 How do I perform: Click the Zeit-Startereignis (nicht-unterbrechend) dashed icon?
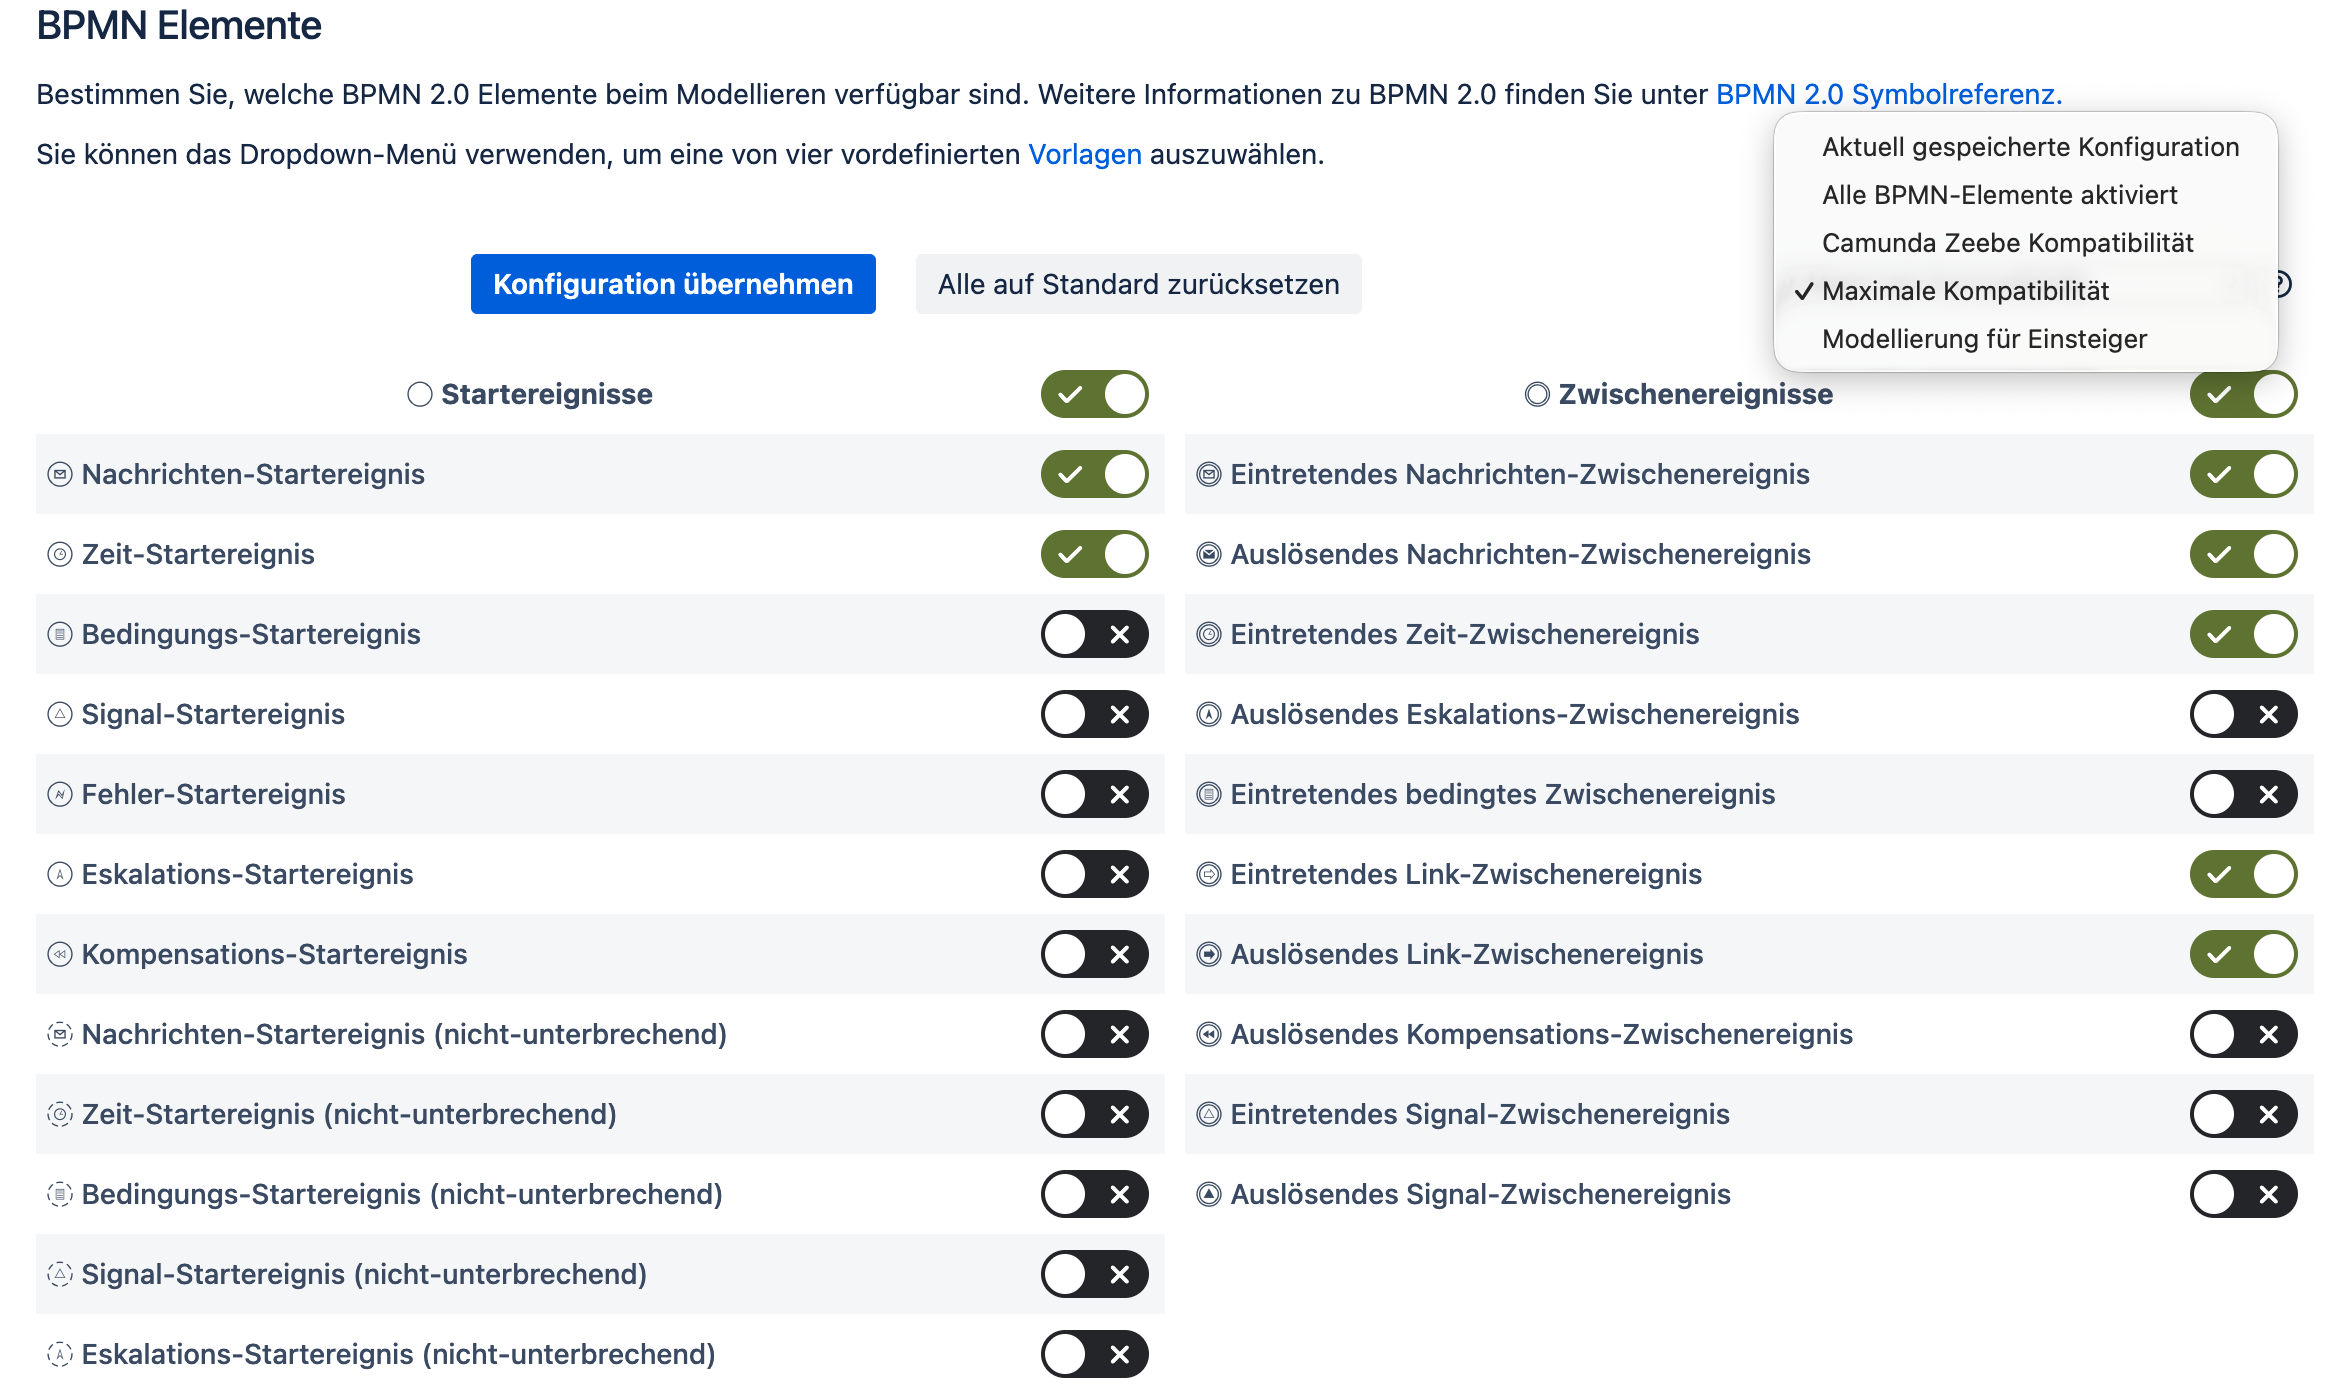click(x=60, y=1114)
